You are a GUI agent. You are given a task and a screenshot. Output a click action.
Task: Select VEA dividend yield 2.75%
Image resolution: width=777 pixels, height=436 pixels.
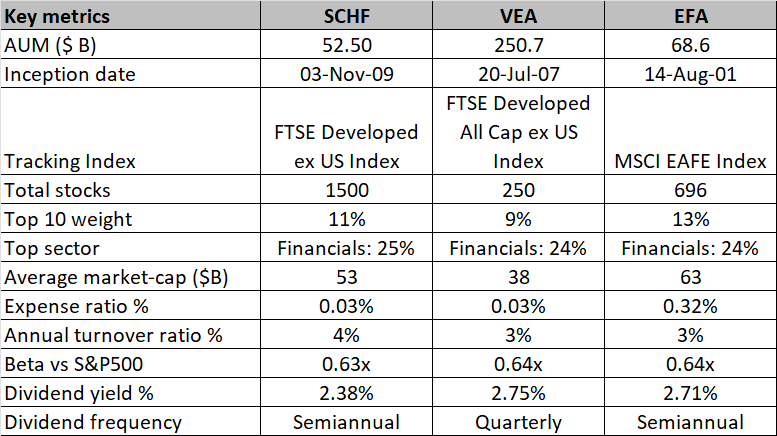pos(516,393)
